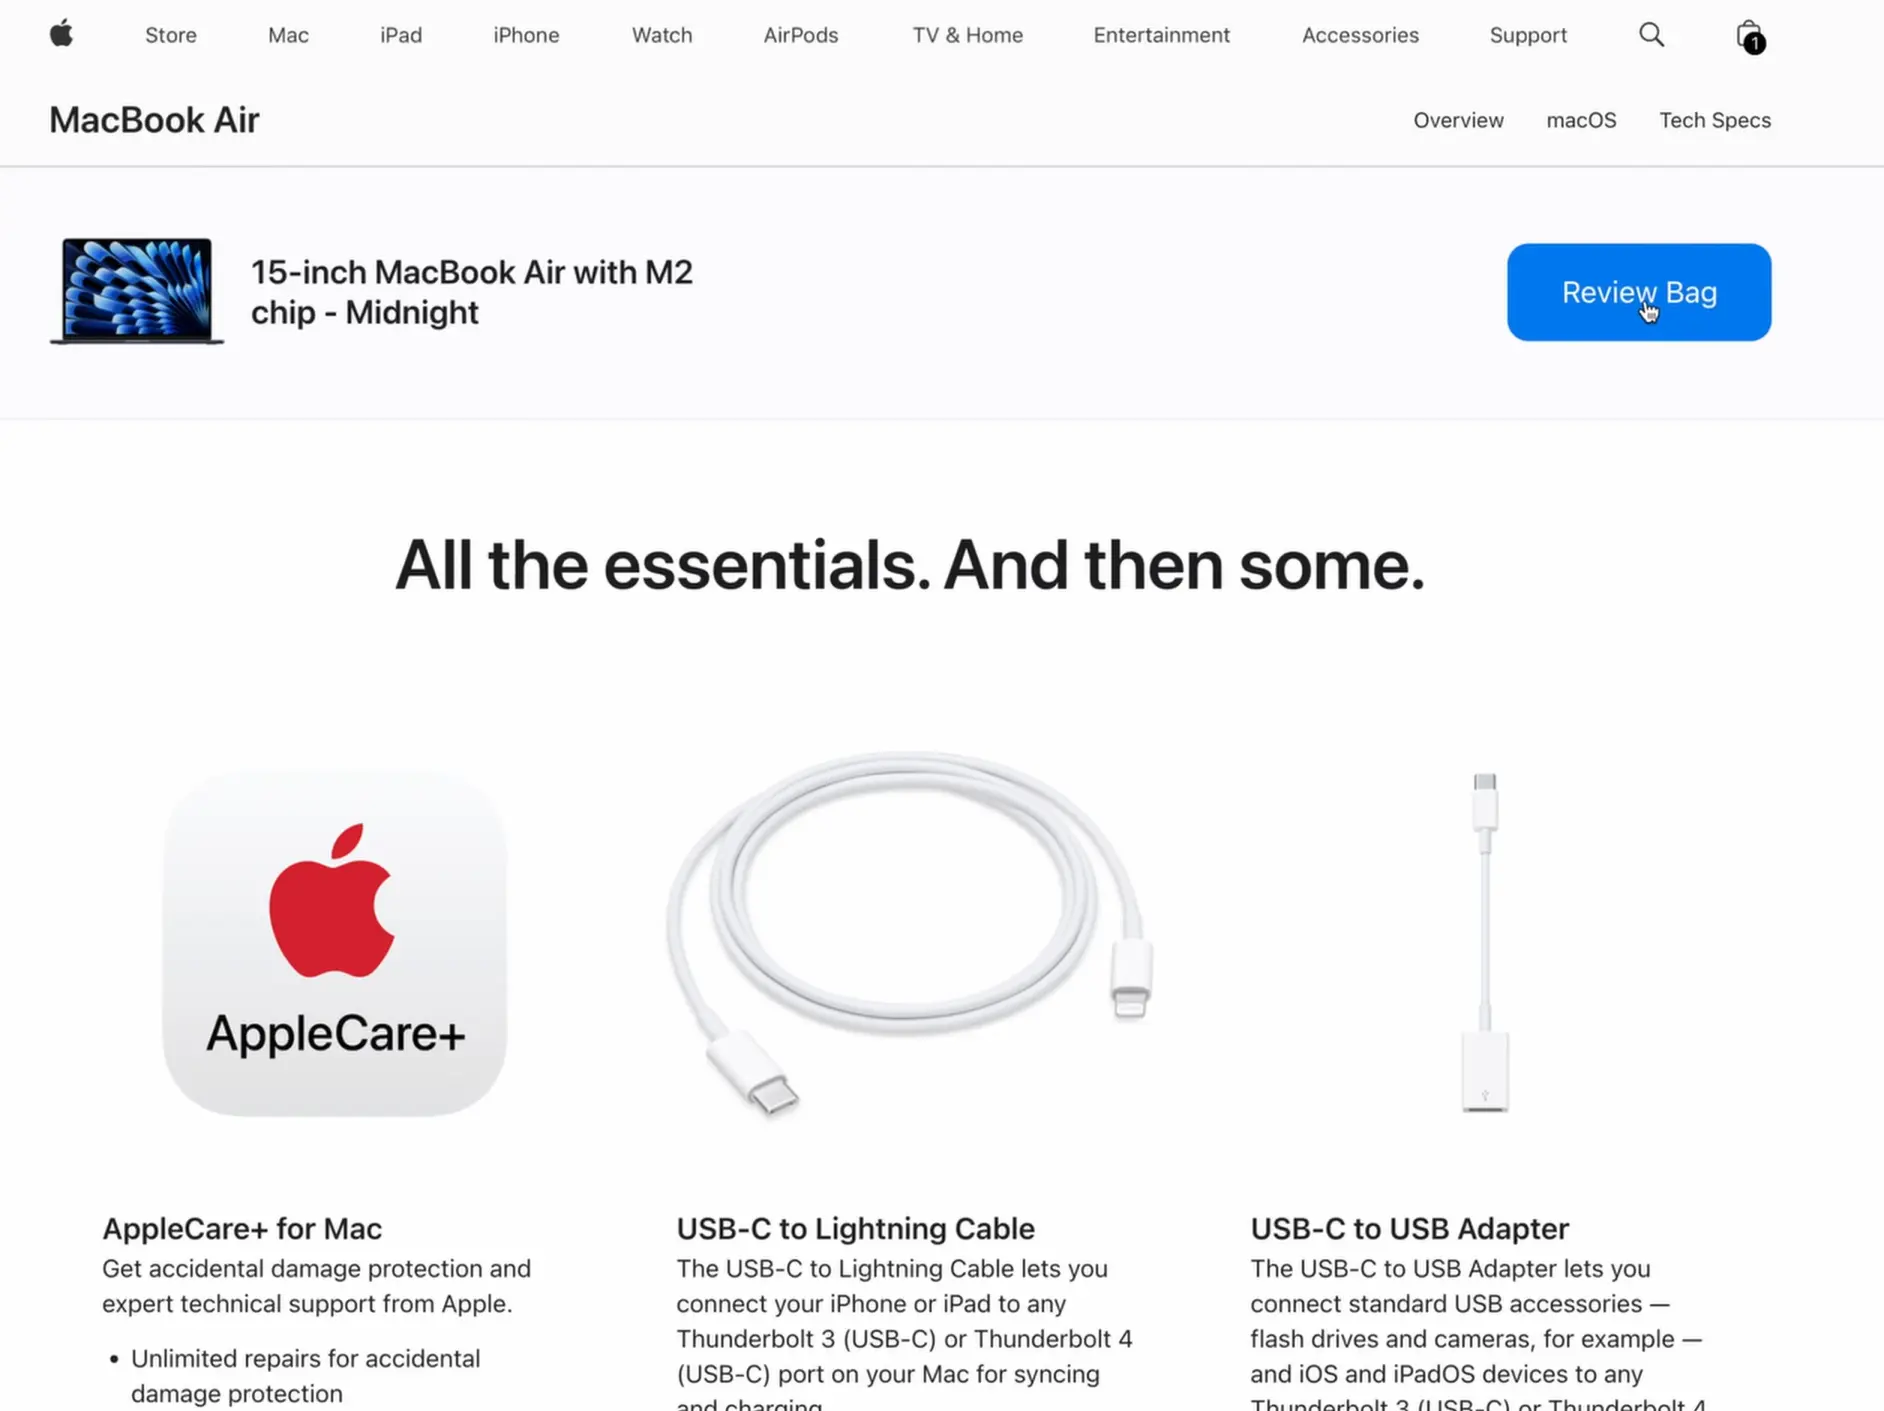Click the MacBook Air page title
Image resolution: width=1884 pixels, height=1411 pixels.
pyautogui.click(x=154, y=120)
